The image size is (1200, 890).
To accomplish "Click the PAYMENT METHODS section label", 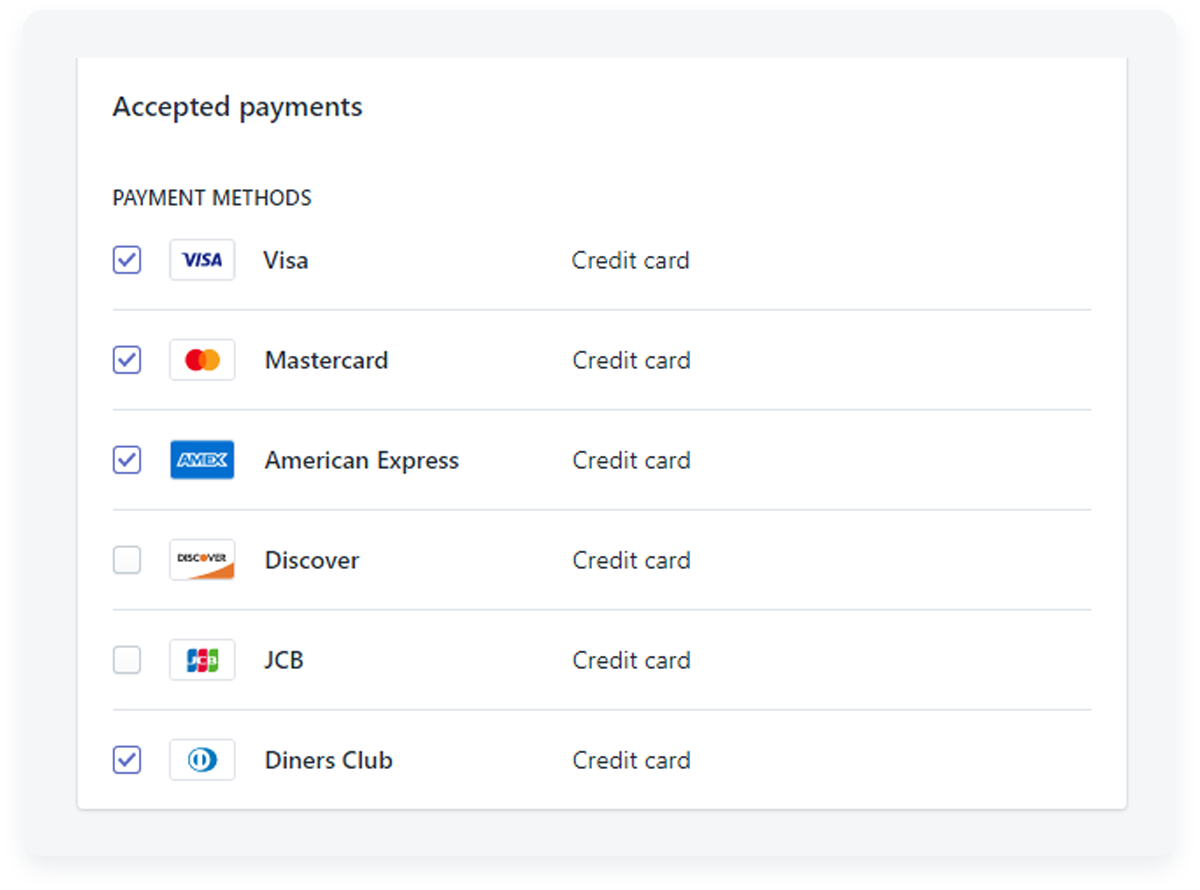I will tap(212, 198).
